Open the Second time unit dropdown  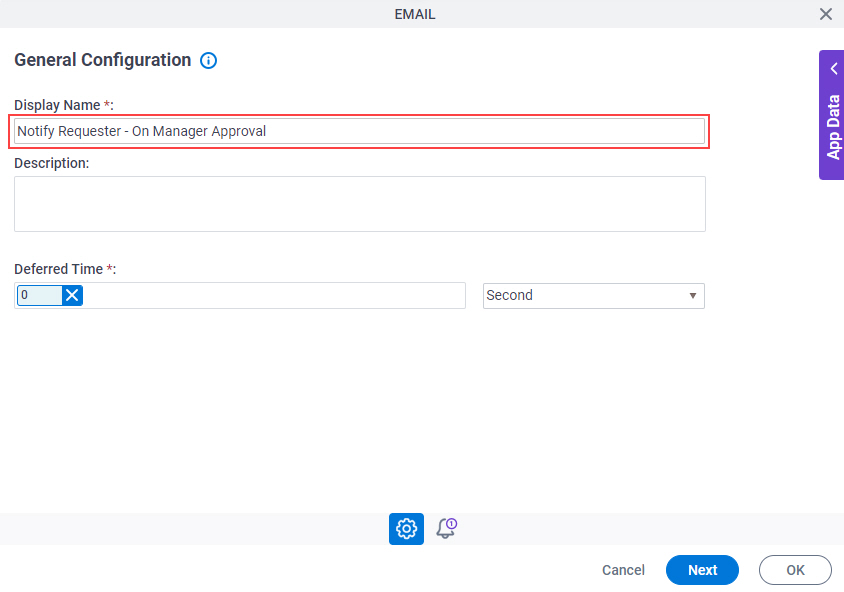click(594, 295)
